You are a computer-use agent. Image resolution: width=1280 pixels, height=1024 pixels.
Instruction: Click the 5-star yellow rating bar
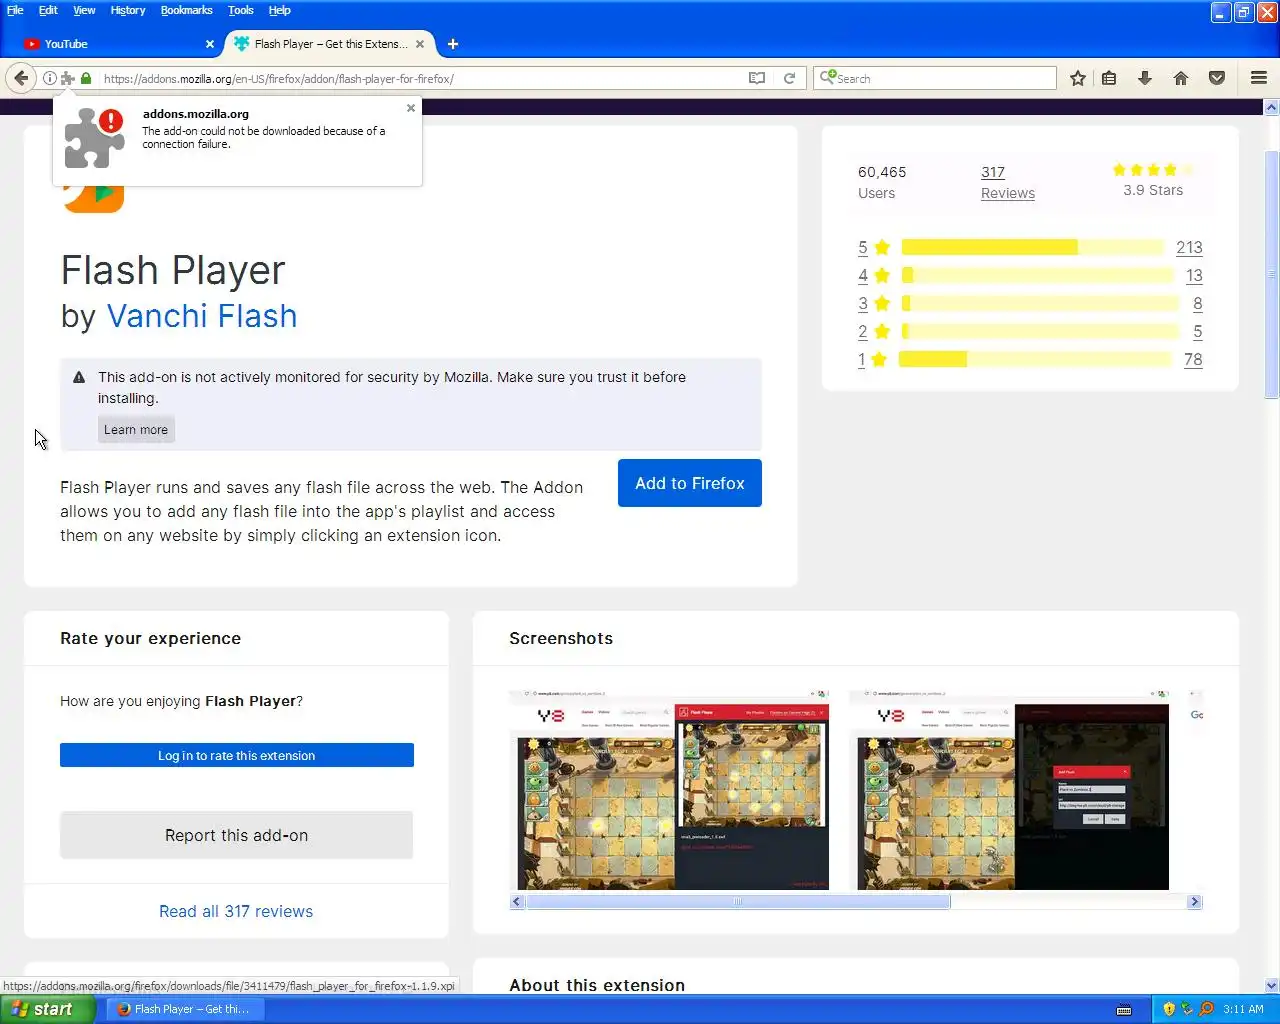(1033, 247)
